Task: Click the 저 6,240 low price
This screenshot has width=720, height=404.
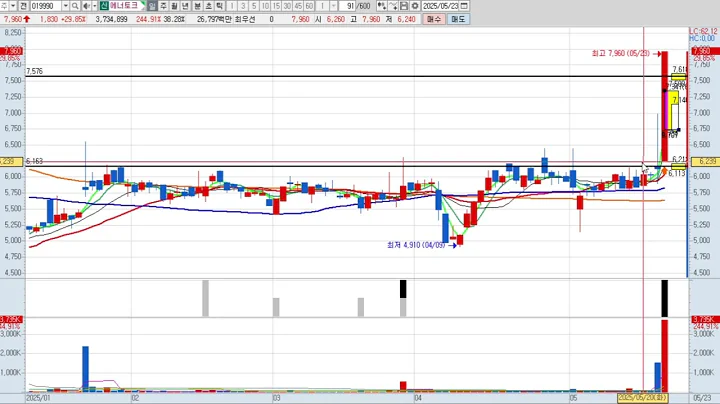Action: (400, 19)
